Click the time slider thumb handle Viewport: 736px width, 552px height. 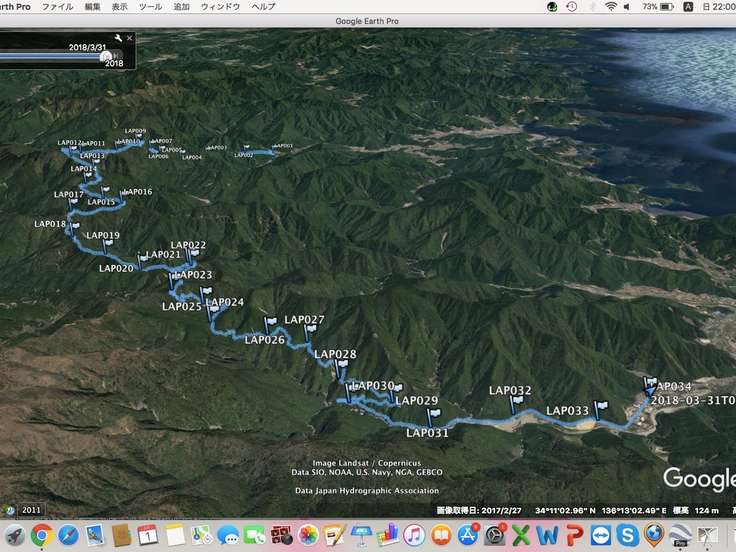105,57
